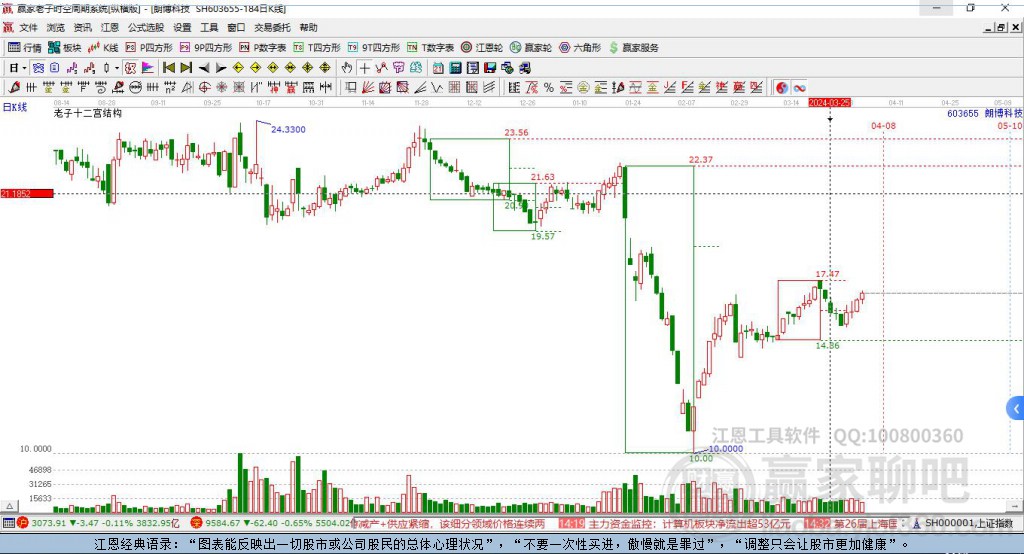Click the bottom-left scroll up triangle
Viewport: 1024px width, 554px height.
click(x=9, y=506)
